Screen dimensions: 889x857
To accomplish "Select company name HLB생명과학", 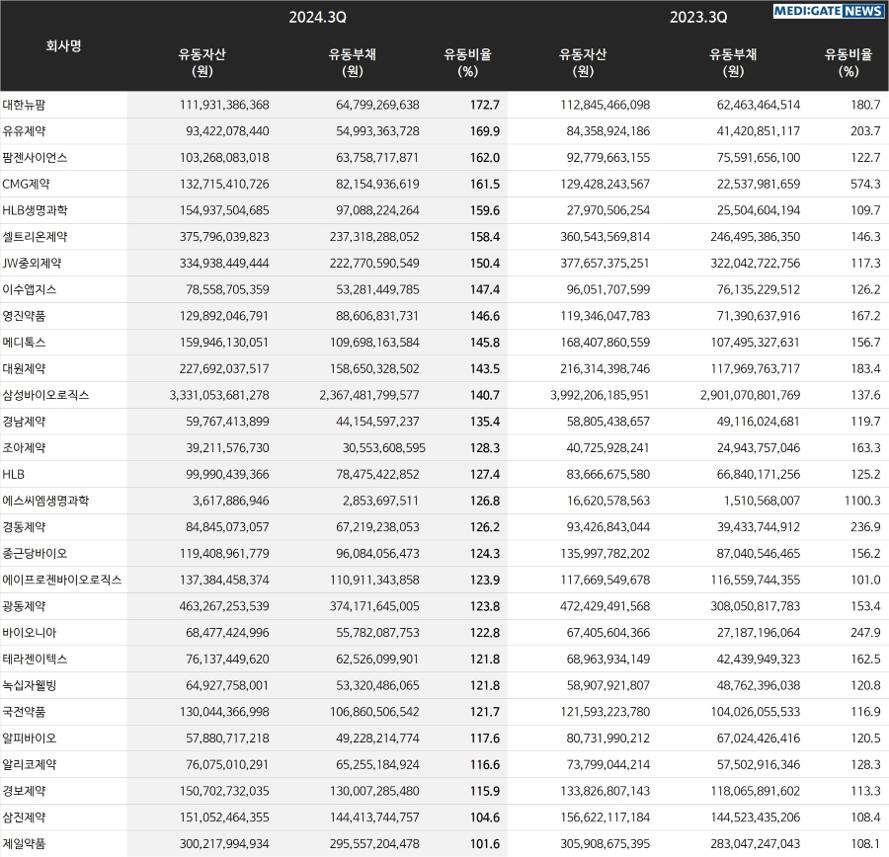I will pos(35,210).
